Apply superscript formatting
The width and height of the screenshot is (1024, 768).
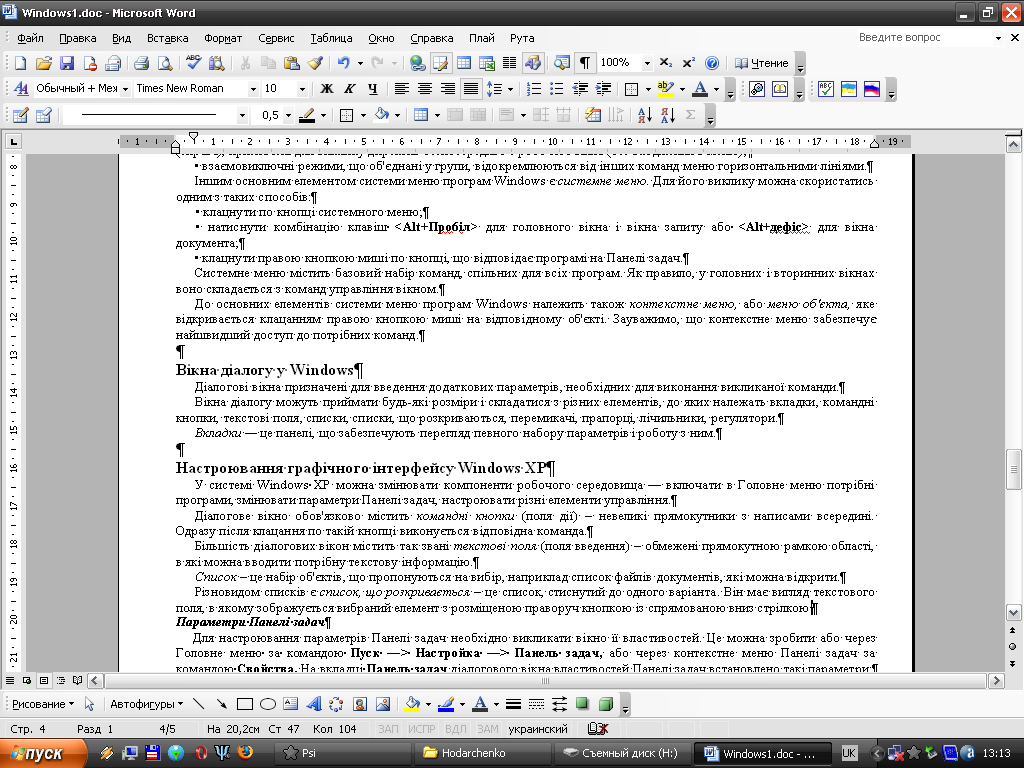tap(688, 63)
